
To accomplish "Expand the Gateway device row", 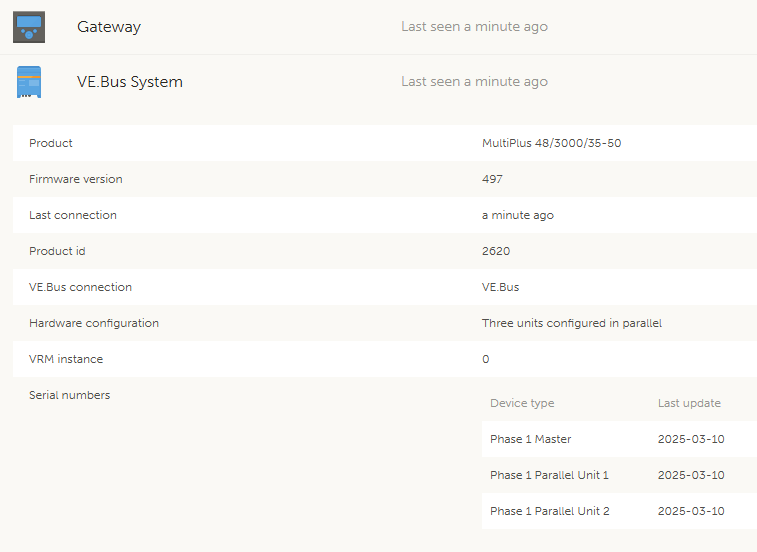I will coord(109,27).
